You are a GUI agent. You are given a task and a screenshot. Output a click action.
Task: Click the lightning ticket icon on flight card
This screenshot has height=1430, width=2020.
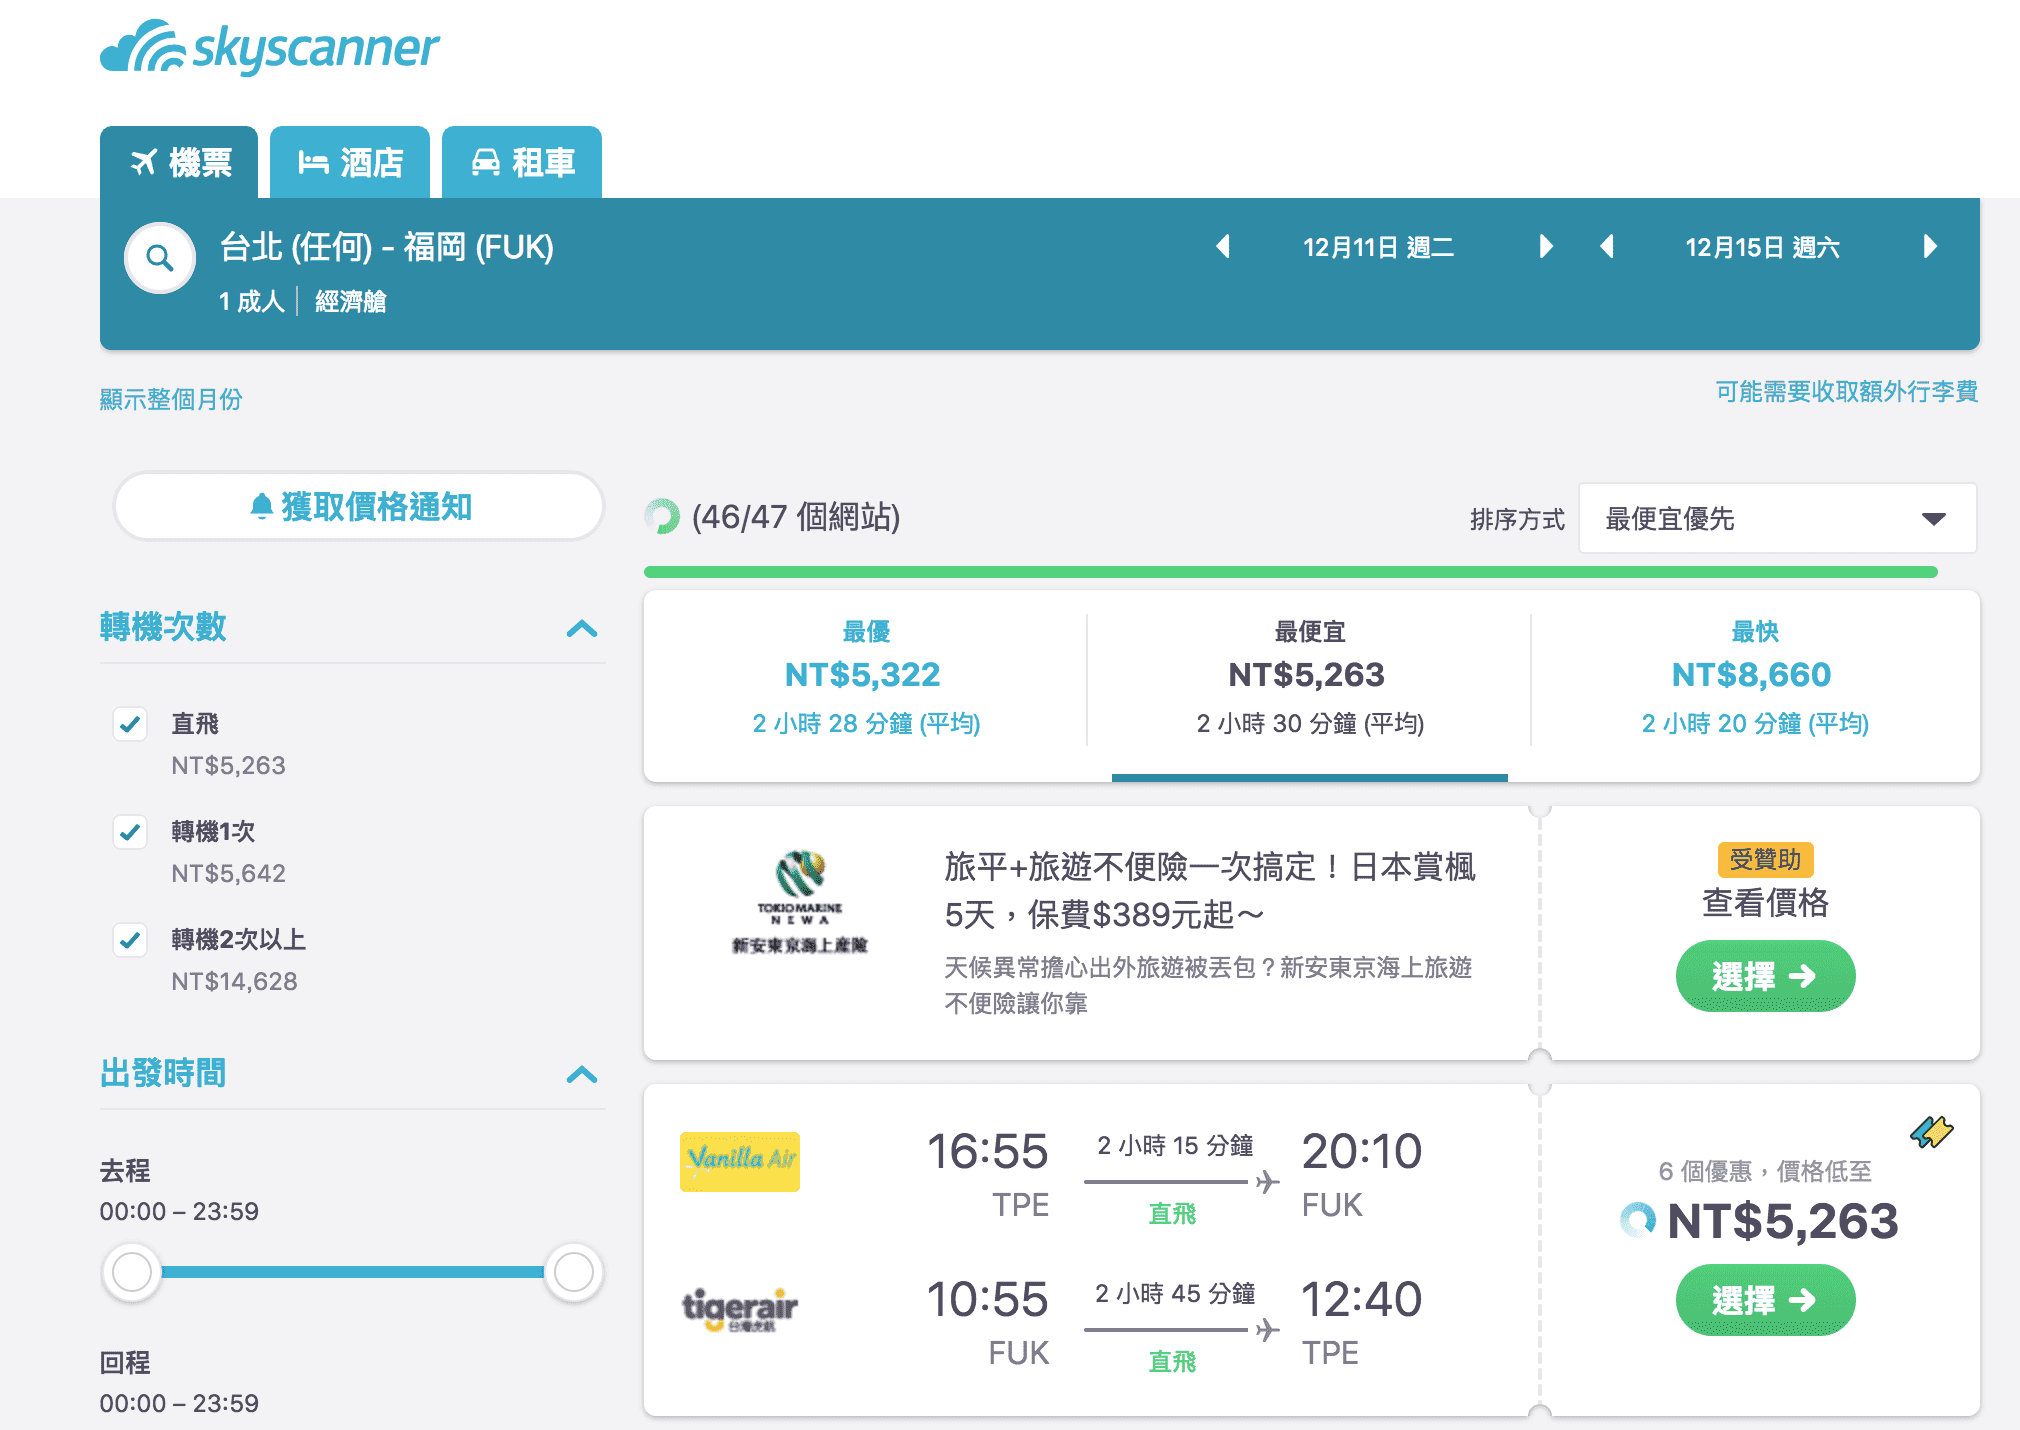click(1932, 1132)
